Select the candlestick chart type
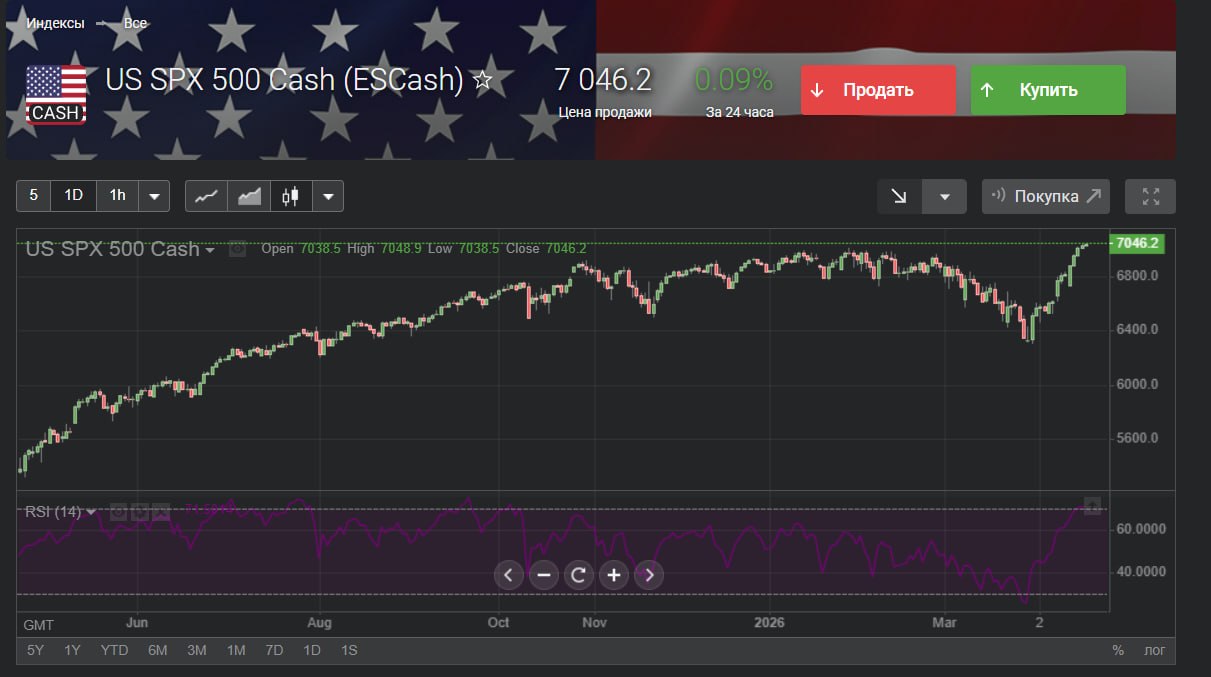Viewport: 1211px width, 677px height. click(291, 196)
